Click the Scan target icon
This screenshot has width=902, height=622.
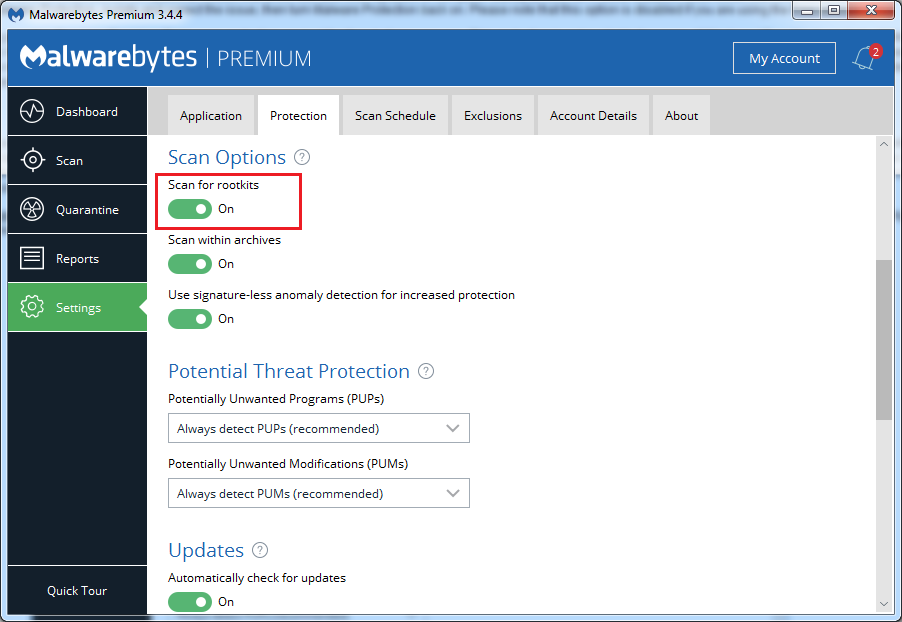tap(32, 160)
